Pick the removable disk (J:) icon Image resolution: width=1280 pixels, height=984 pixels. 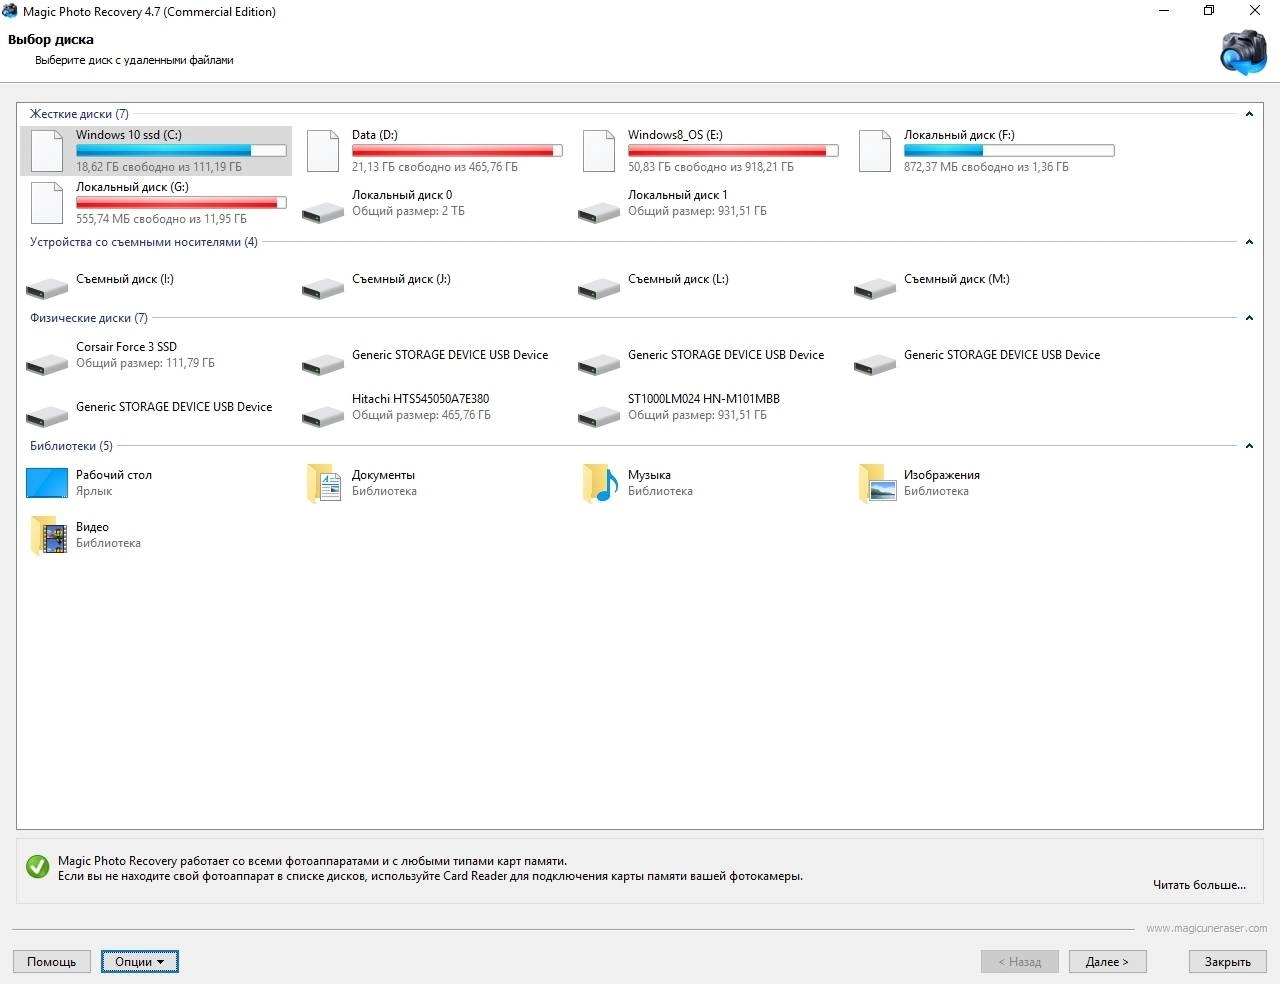tap(323, 288)
